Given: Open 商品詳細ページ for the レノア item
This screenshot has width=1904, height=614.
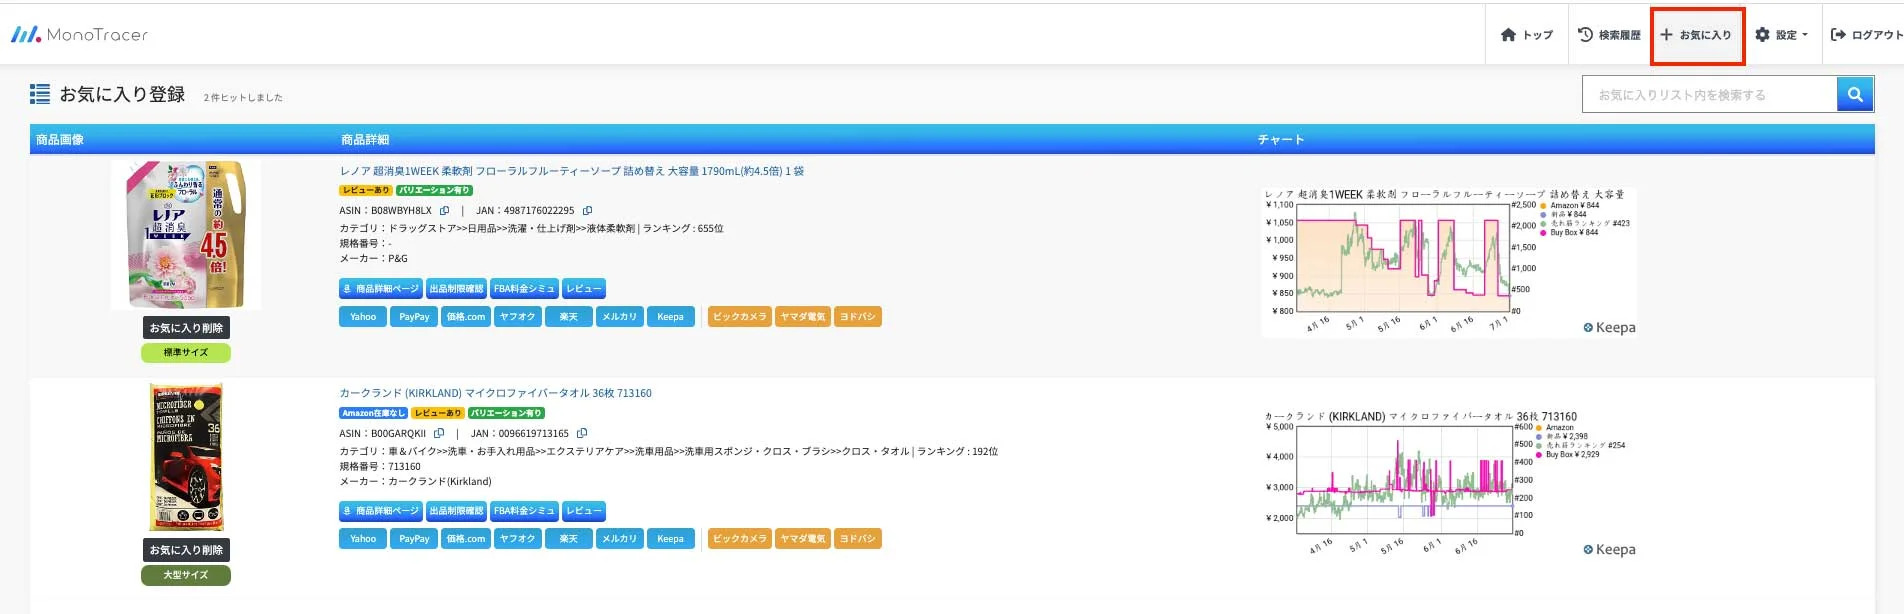Looking at the screenshot, I should coord(381,289).
